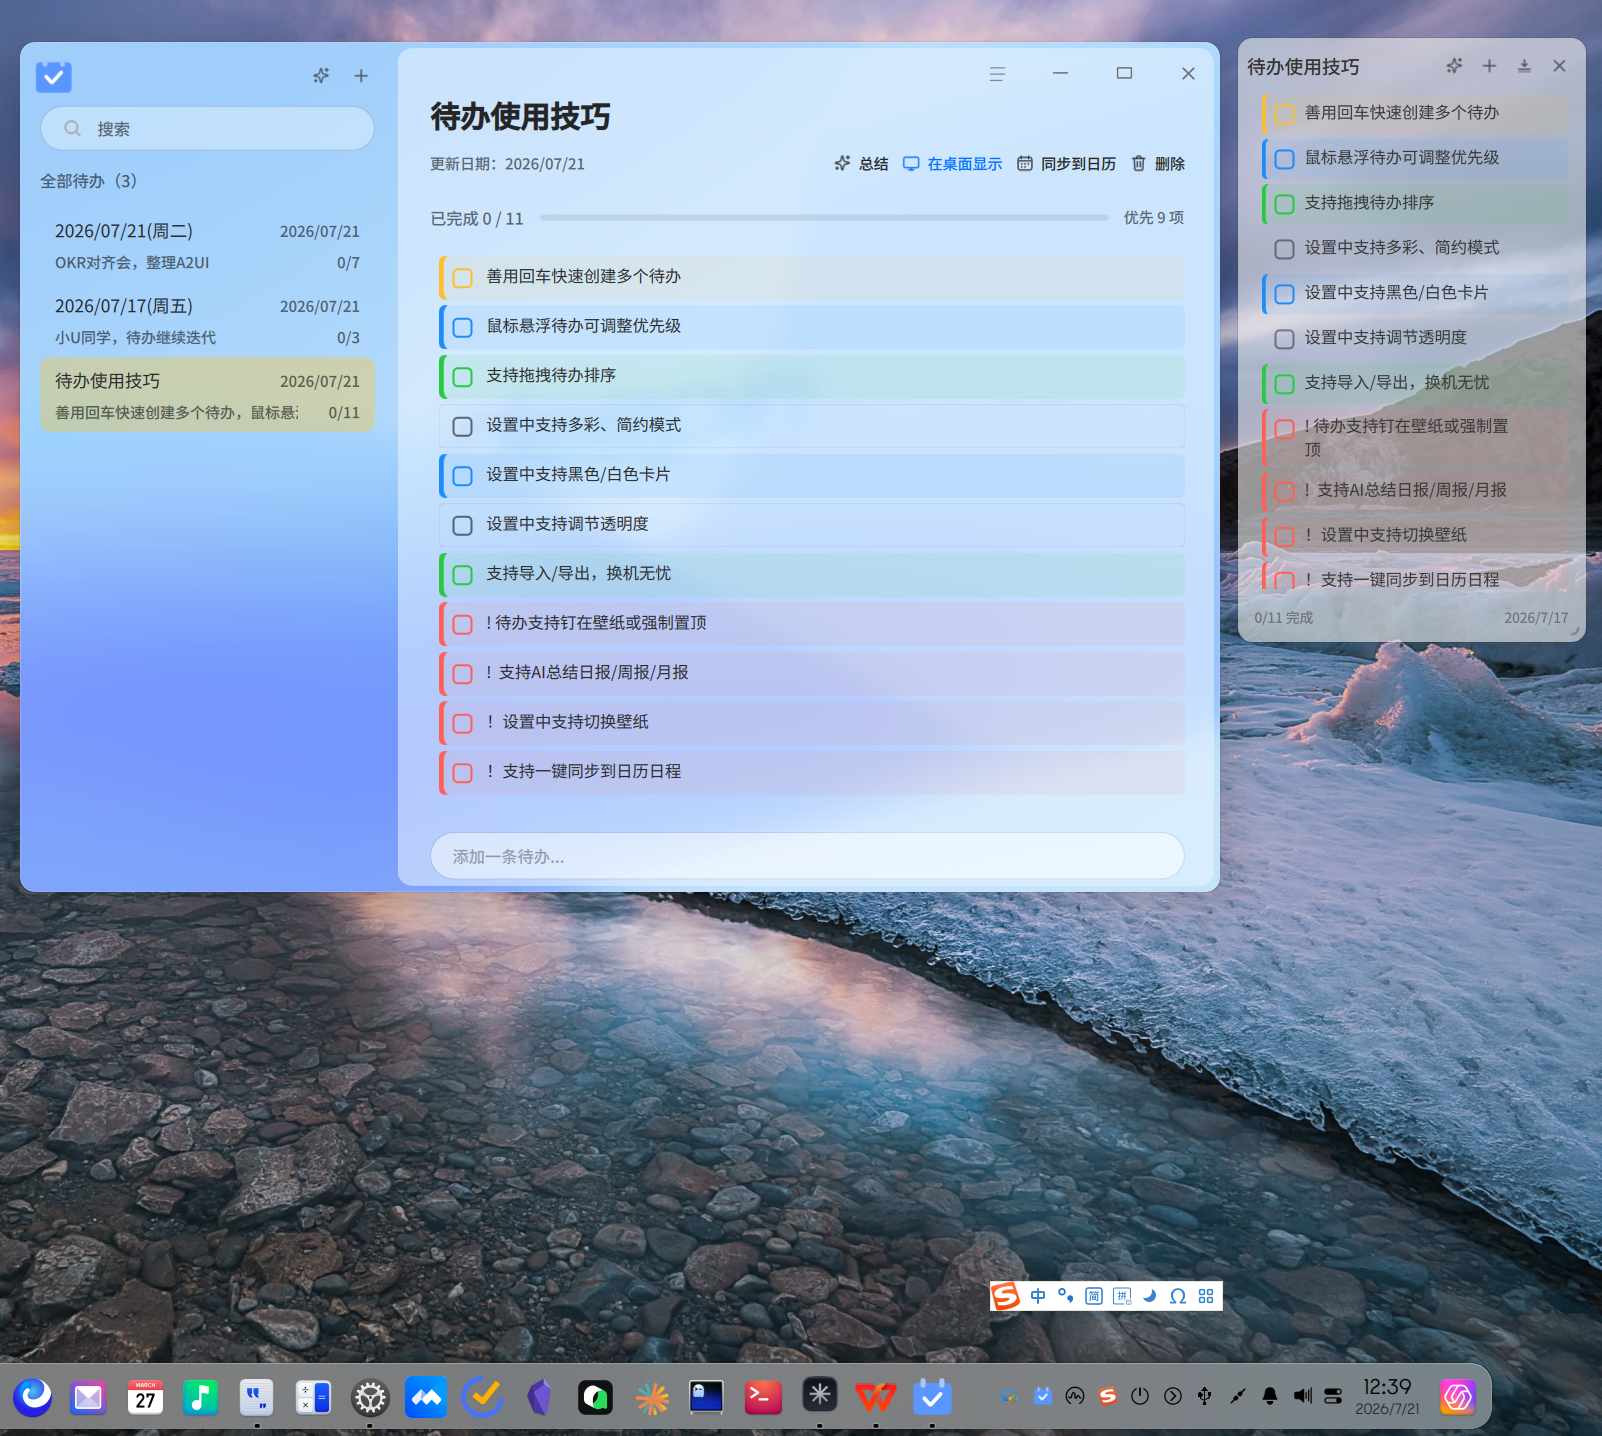Open the Calendar app in dock
Image resolution: width=1602 pixels, height=1436 pixels.
pyautogui.click(x=145, y=1397)
